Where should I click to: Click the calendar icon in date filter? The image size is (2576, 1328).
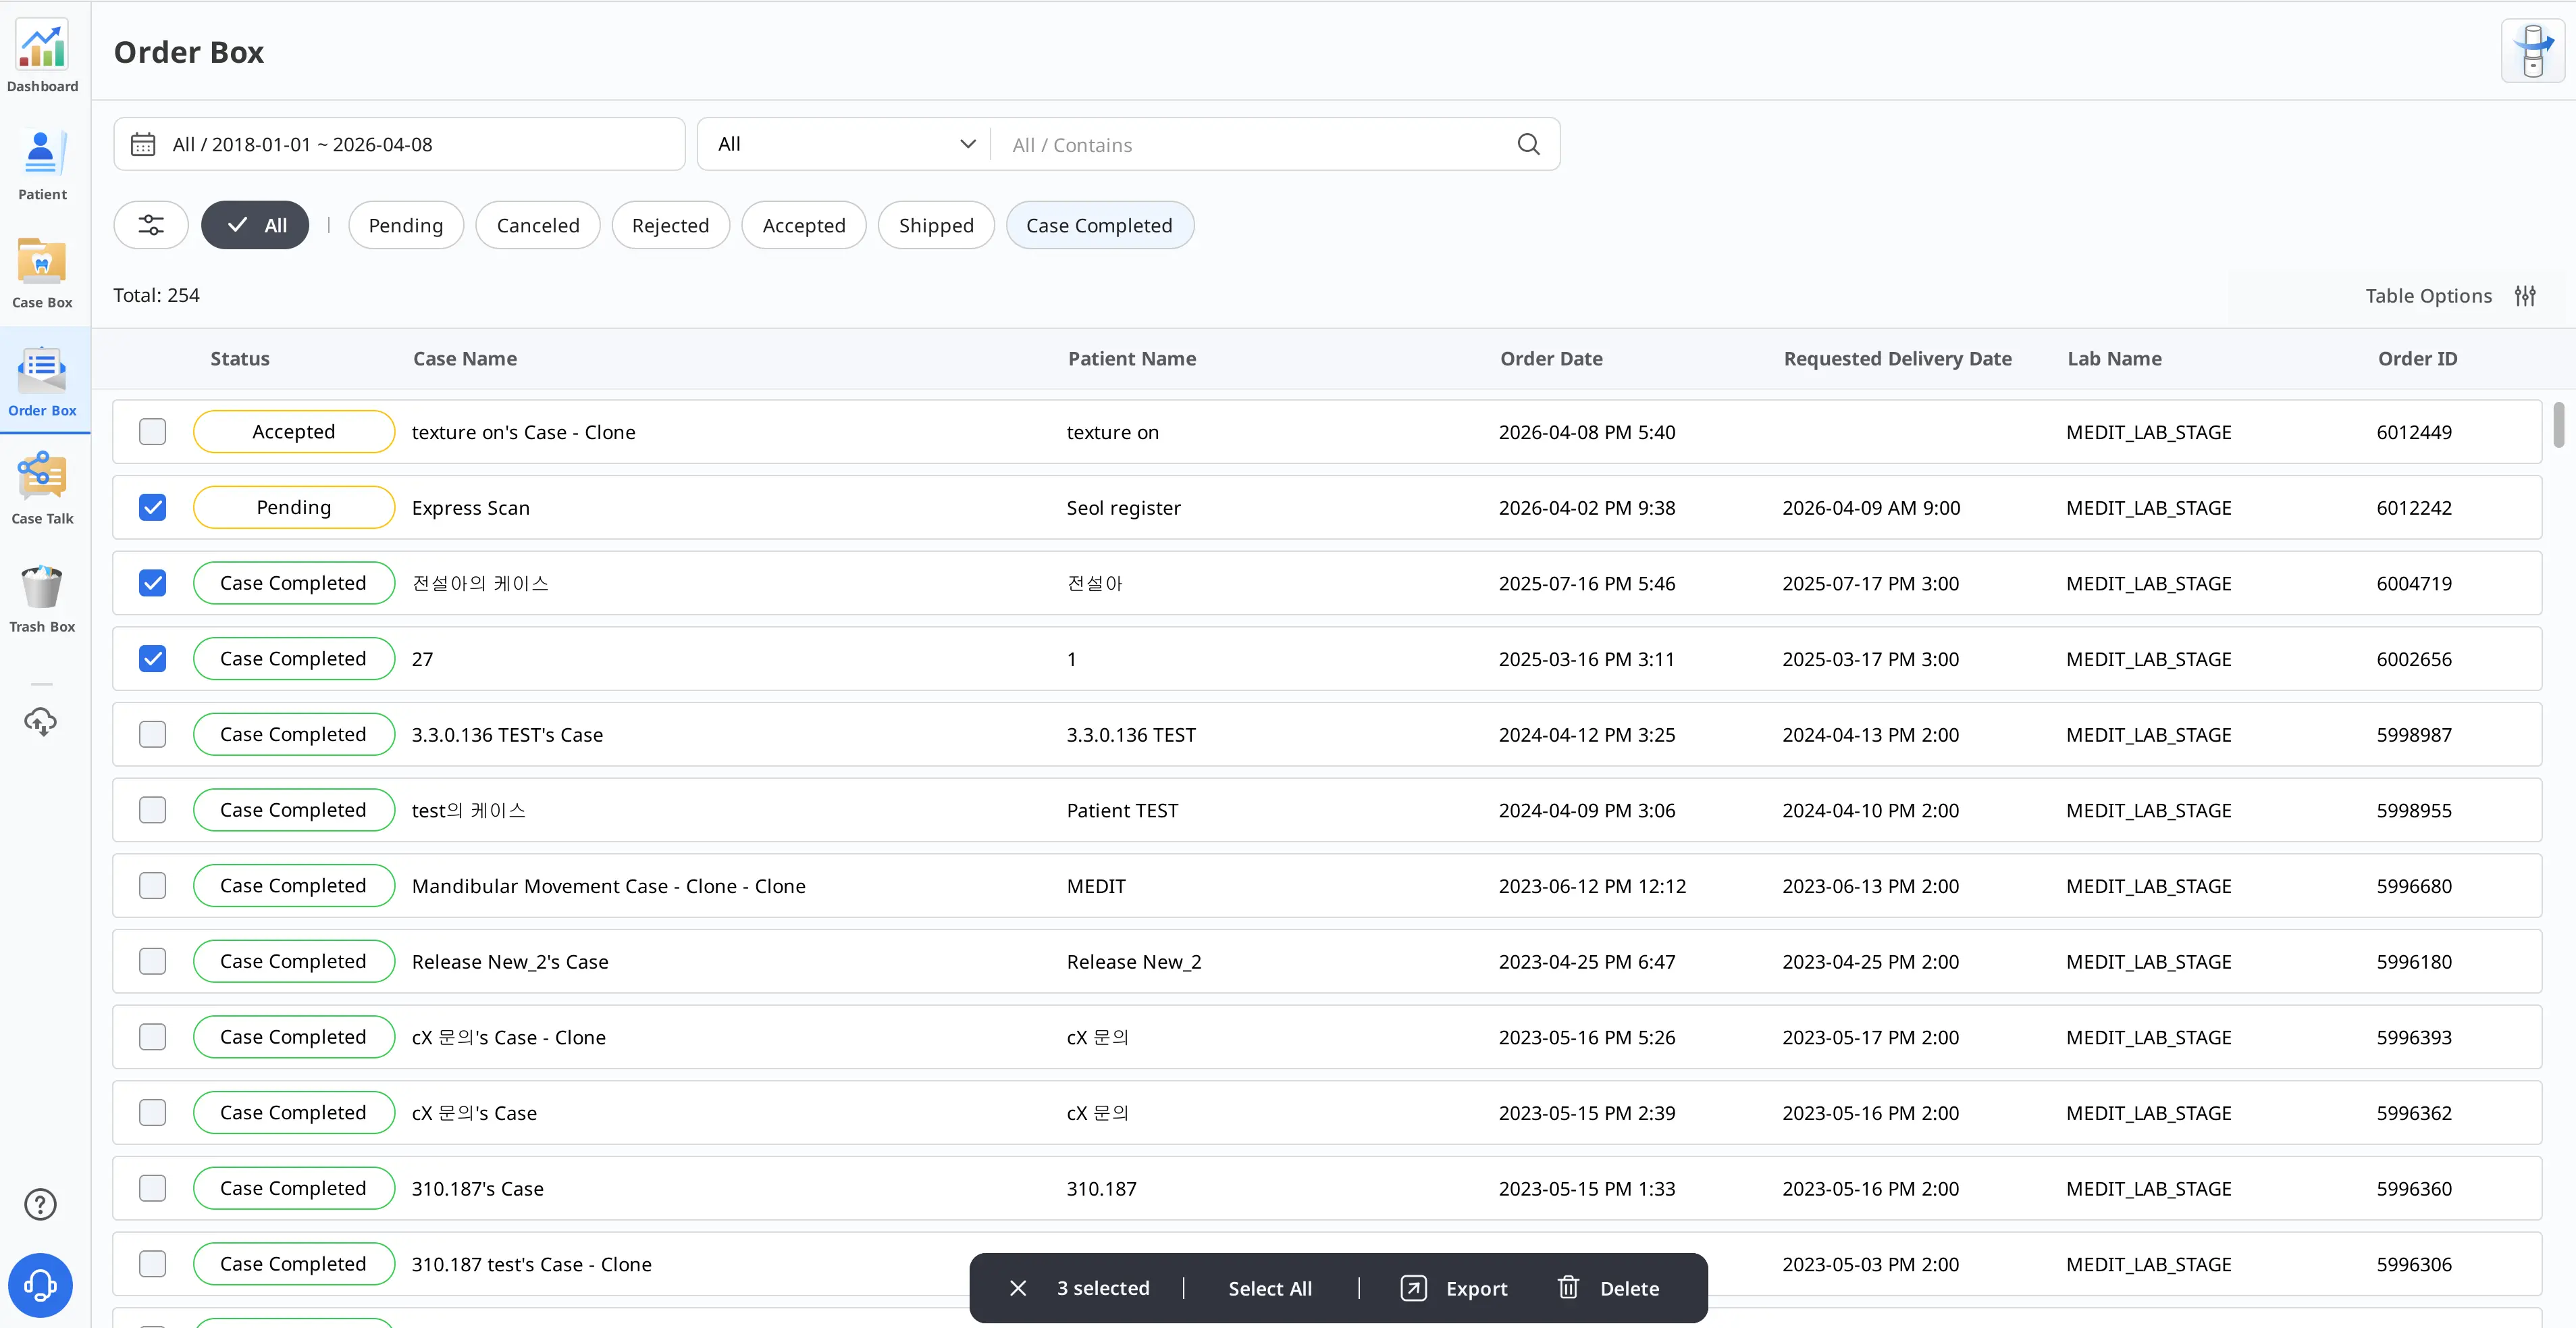coord(143,144)
